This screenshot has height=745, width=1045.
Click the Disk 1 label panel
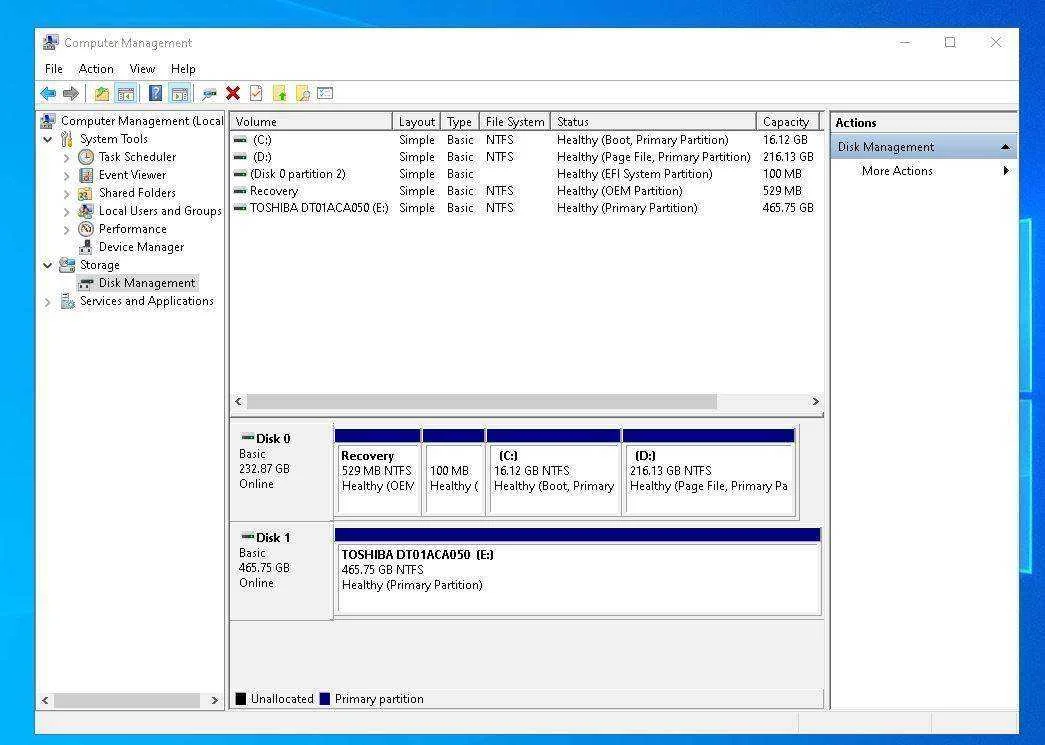click(x=281, y=571)
